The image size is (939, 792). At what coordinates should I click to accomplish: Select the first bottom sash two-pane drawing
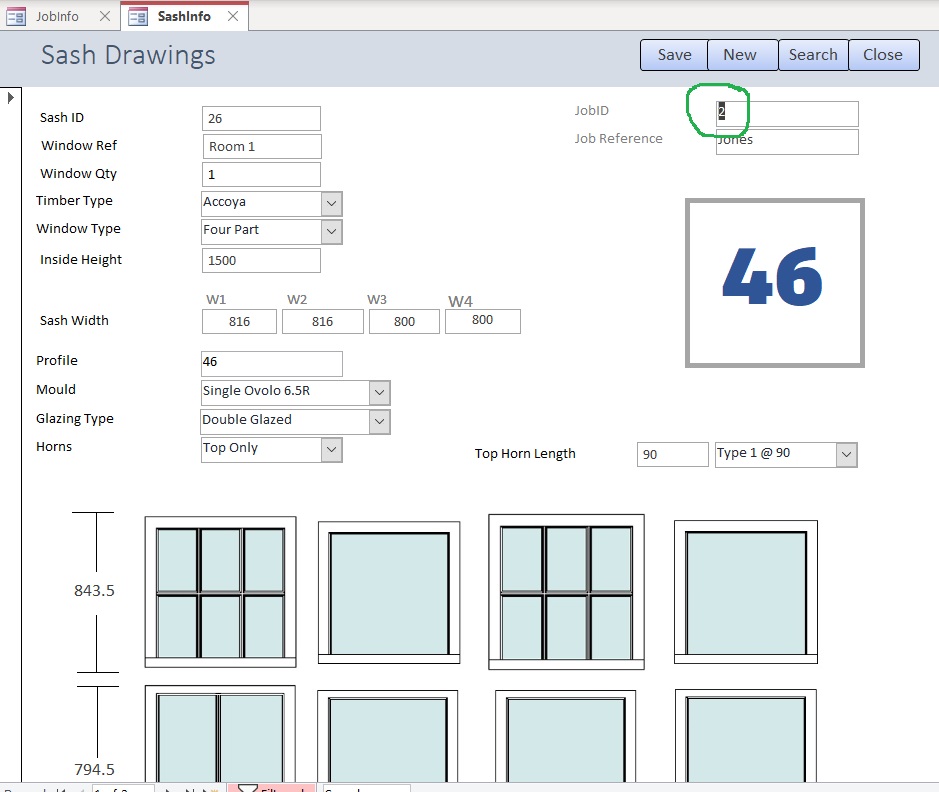pos(220,733)
